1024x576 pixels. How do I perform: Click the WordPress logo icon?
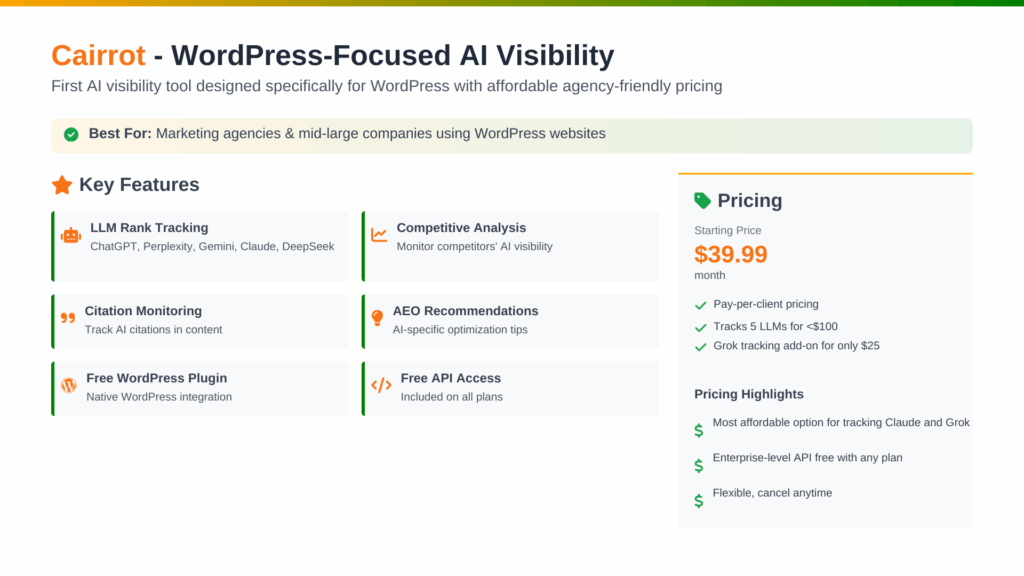(x=68, y=385)
